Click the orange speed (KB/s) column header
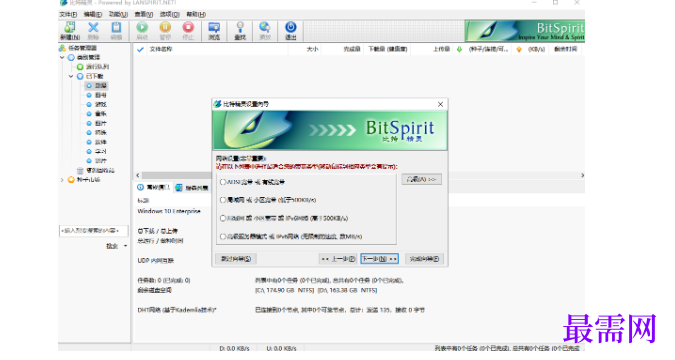The image size is (675, 360). click(519, 50)
